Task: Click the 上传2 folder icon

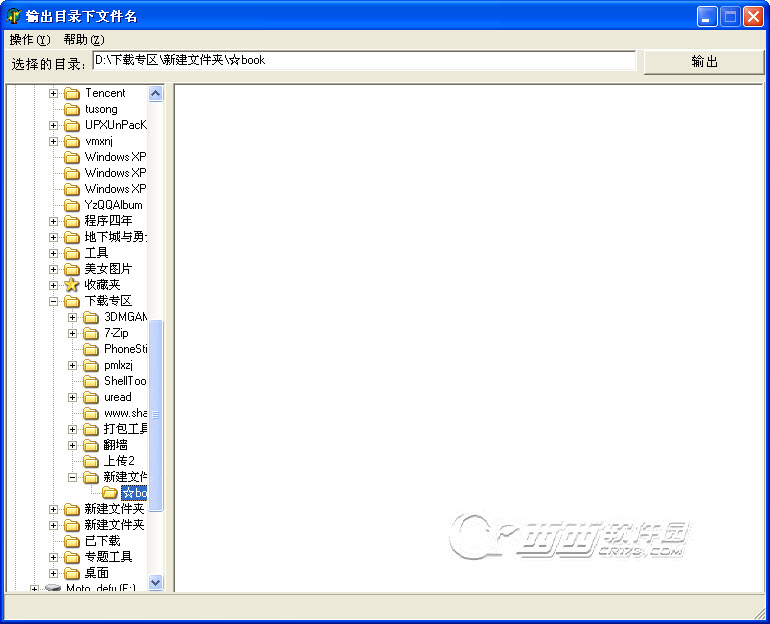Action: (91, 461)
